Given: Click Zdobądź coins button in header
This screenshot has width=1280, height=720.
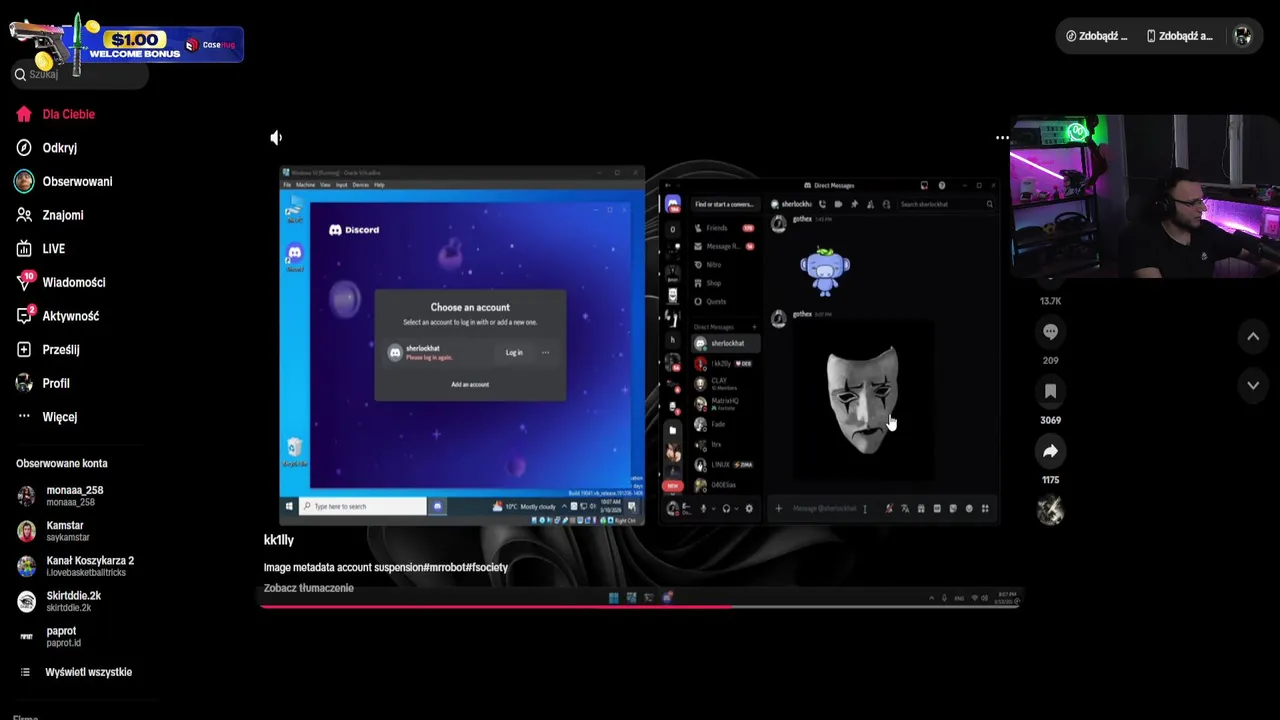Looking at the screenshot, I should [1097, 36].
